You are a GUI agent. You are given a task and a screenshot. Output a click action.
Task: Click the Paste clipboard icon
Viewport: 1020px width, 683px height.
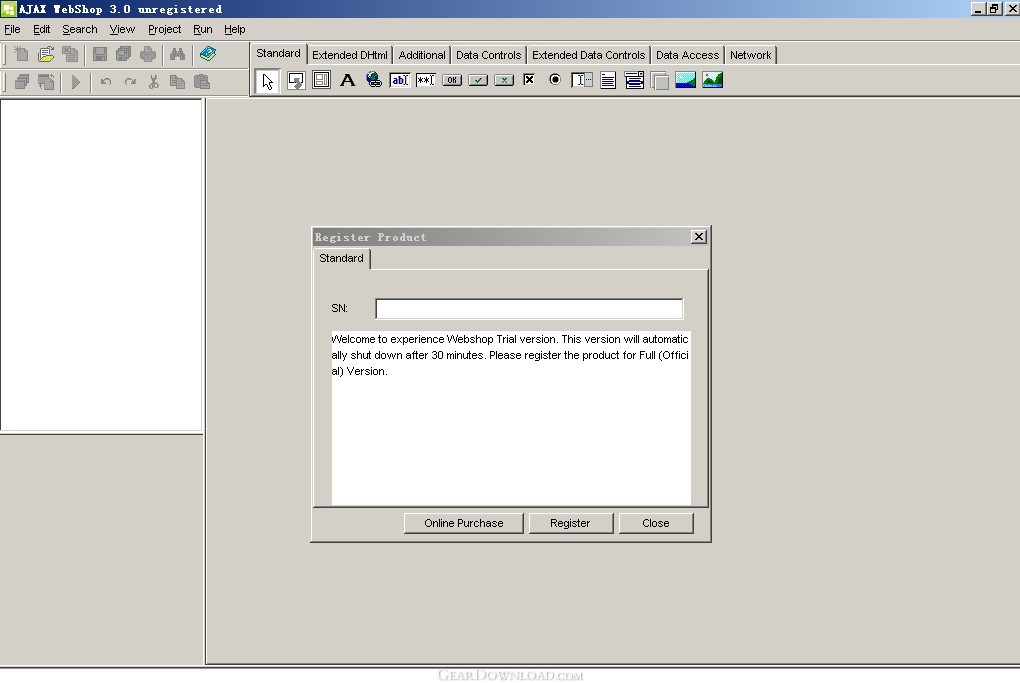(x=202, y=82)
